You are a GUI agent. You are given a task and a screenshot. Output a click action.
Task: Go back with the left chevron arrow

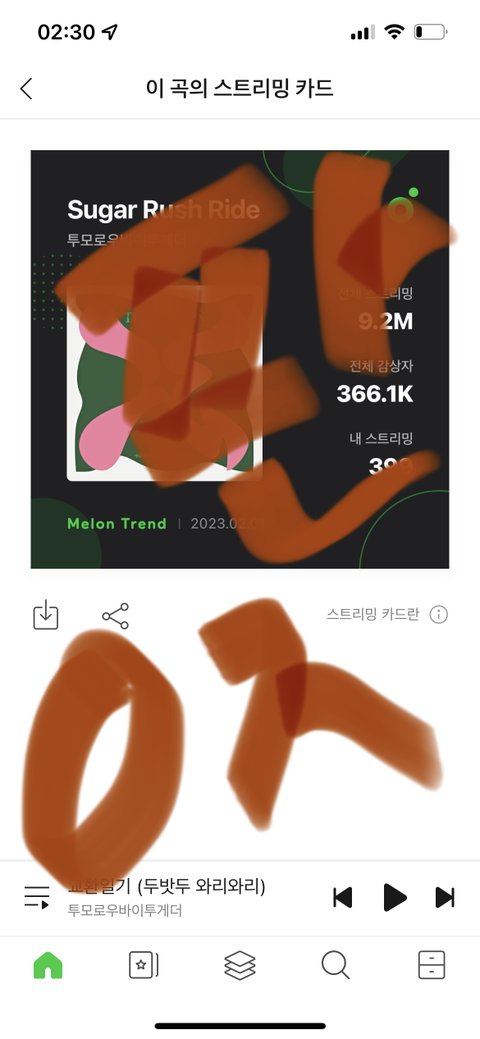pyautogui.click(x=26, y=88)
